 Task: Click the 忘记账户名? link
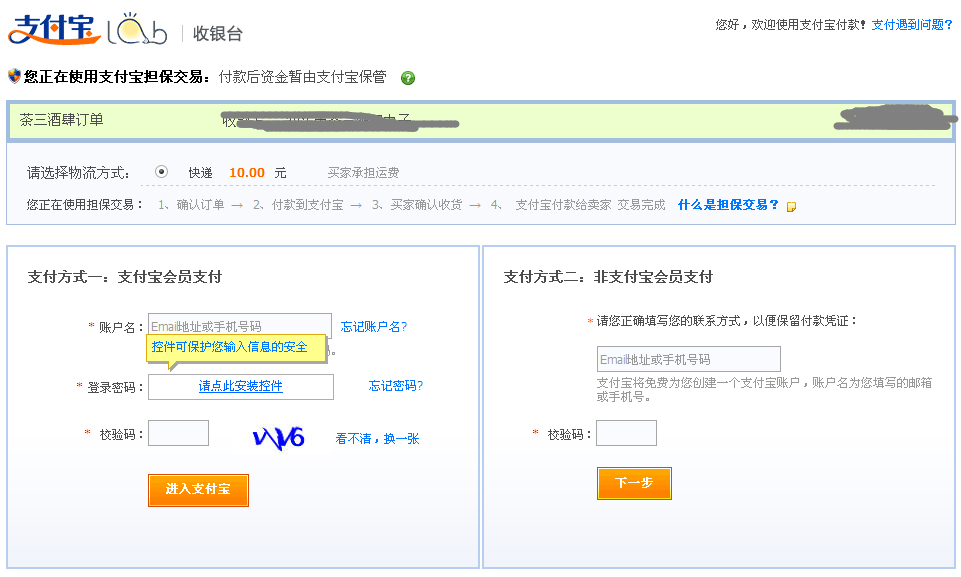[x=374, y=327]
